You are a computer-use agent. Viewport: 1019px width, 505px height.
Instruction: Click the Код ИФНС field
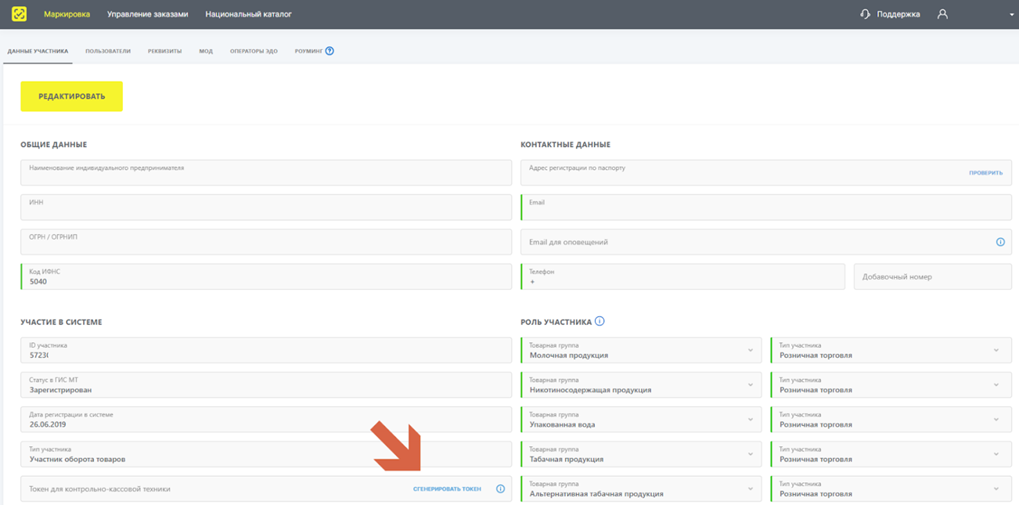(266, 276)
